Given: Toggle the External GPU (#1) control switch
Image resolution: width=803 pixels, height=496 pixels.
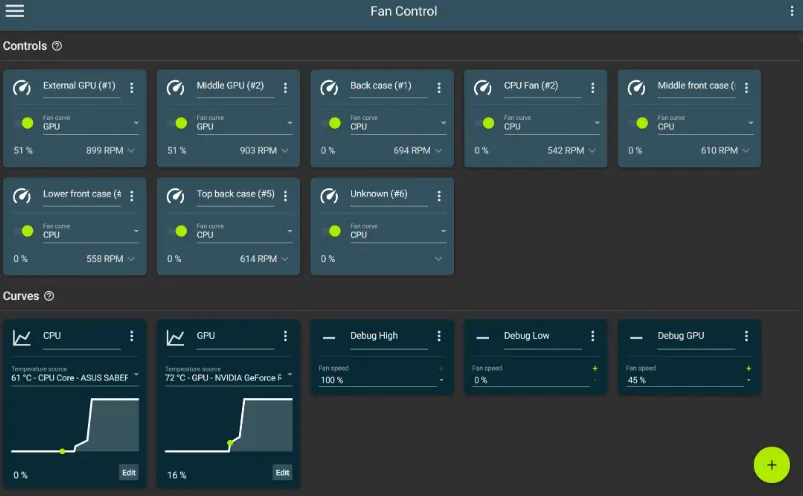Looking at the screenshot, I should (x=24, y=123).
